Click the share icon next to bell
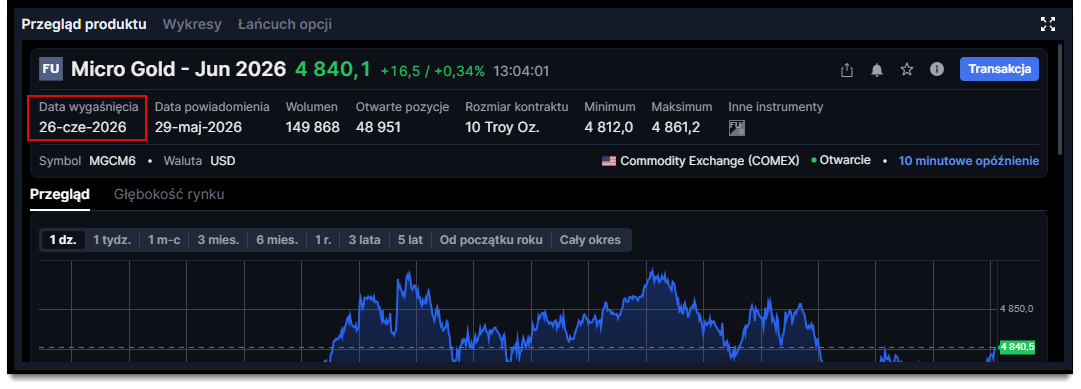 pos(847,70)
